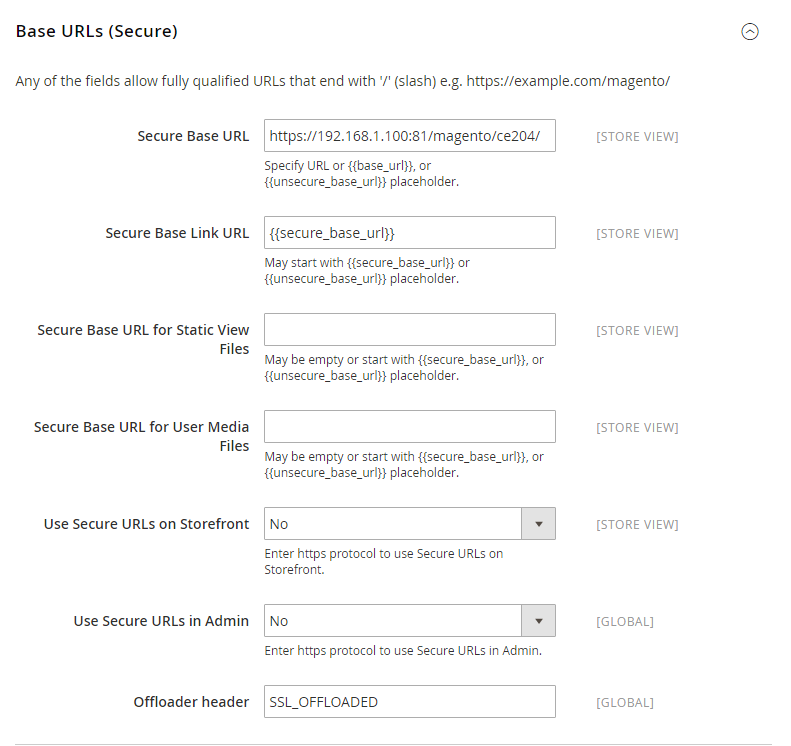Screen dimensions: 791x746
Task: Click the Secure Base URL label
Action: [193, 136]
